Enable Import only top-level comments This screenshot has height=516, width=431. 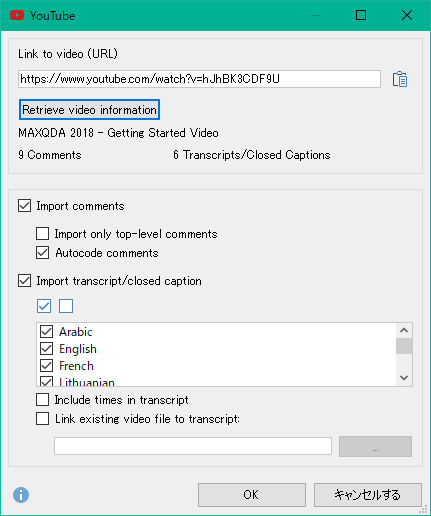[43, 234]
